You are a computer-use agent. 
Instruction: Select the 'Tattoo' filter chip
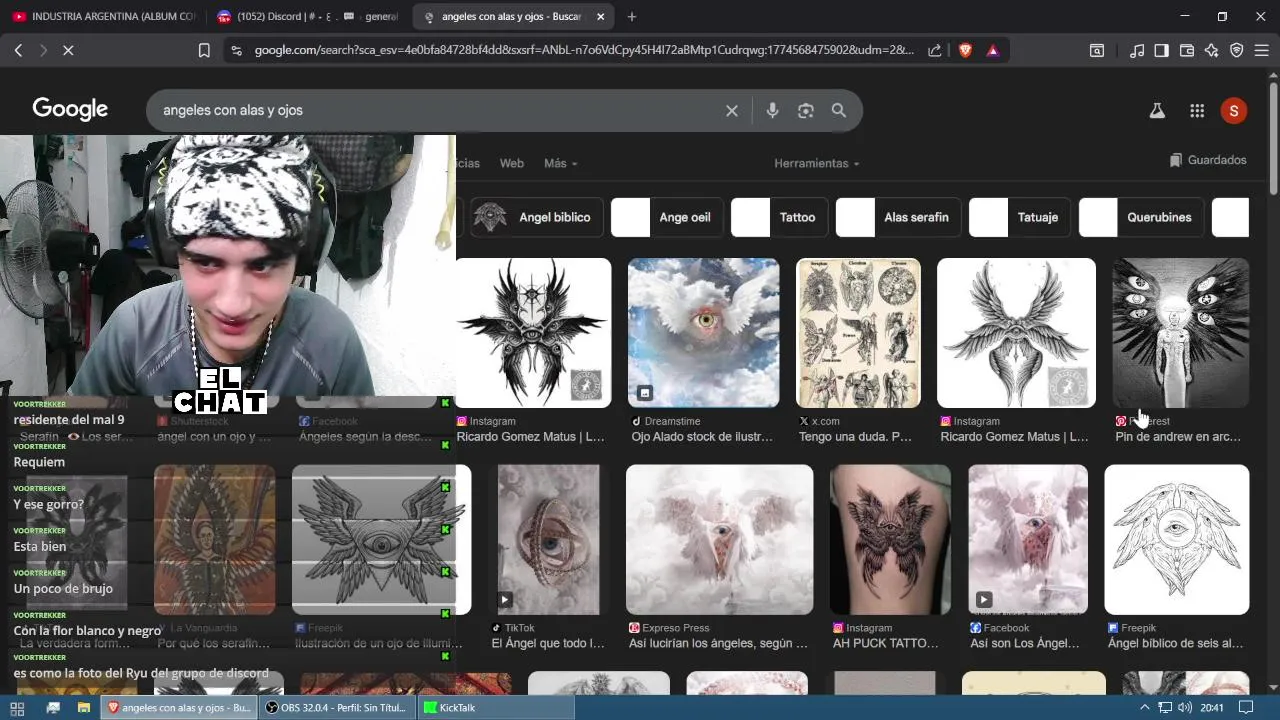[779, 217]
